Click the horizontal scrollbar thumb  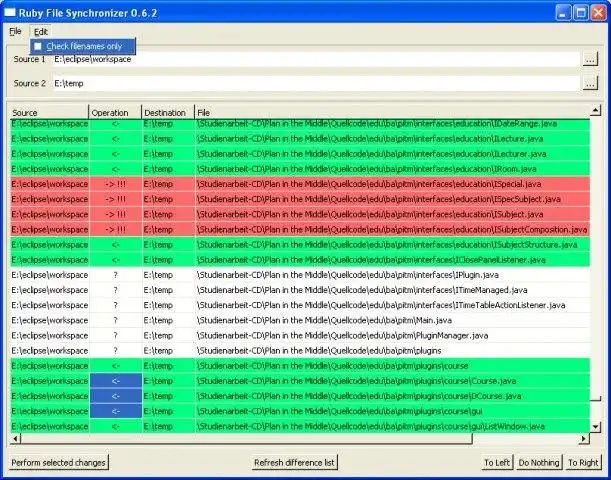pyautogui.click(x=246, y=439)
